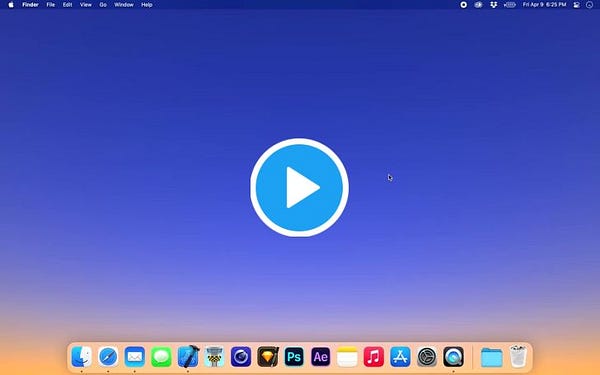Screen dimensions: 600x375
Task: Click the Siri icon in menu bar
Action: [590, 5]
